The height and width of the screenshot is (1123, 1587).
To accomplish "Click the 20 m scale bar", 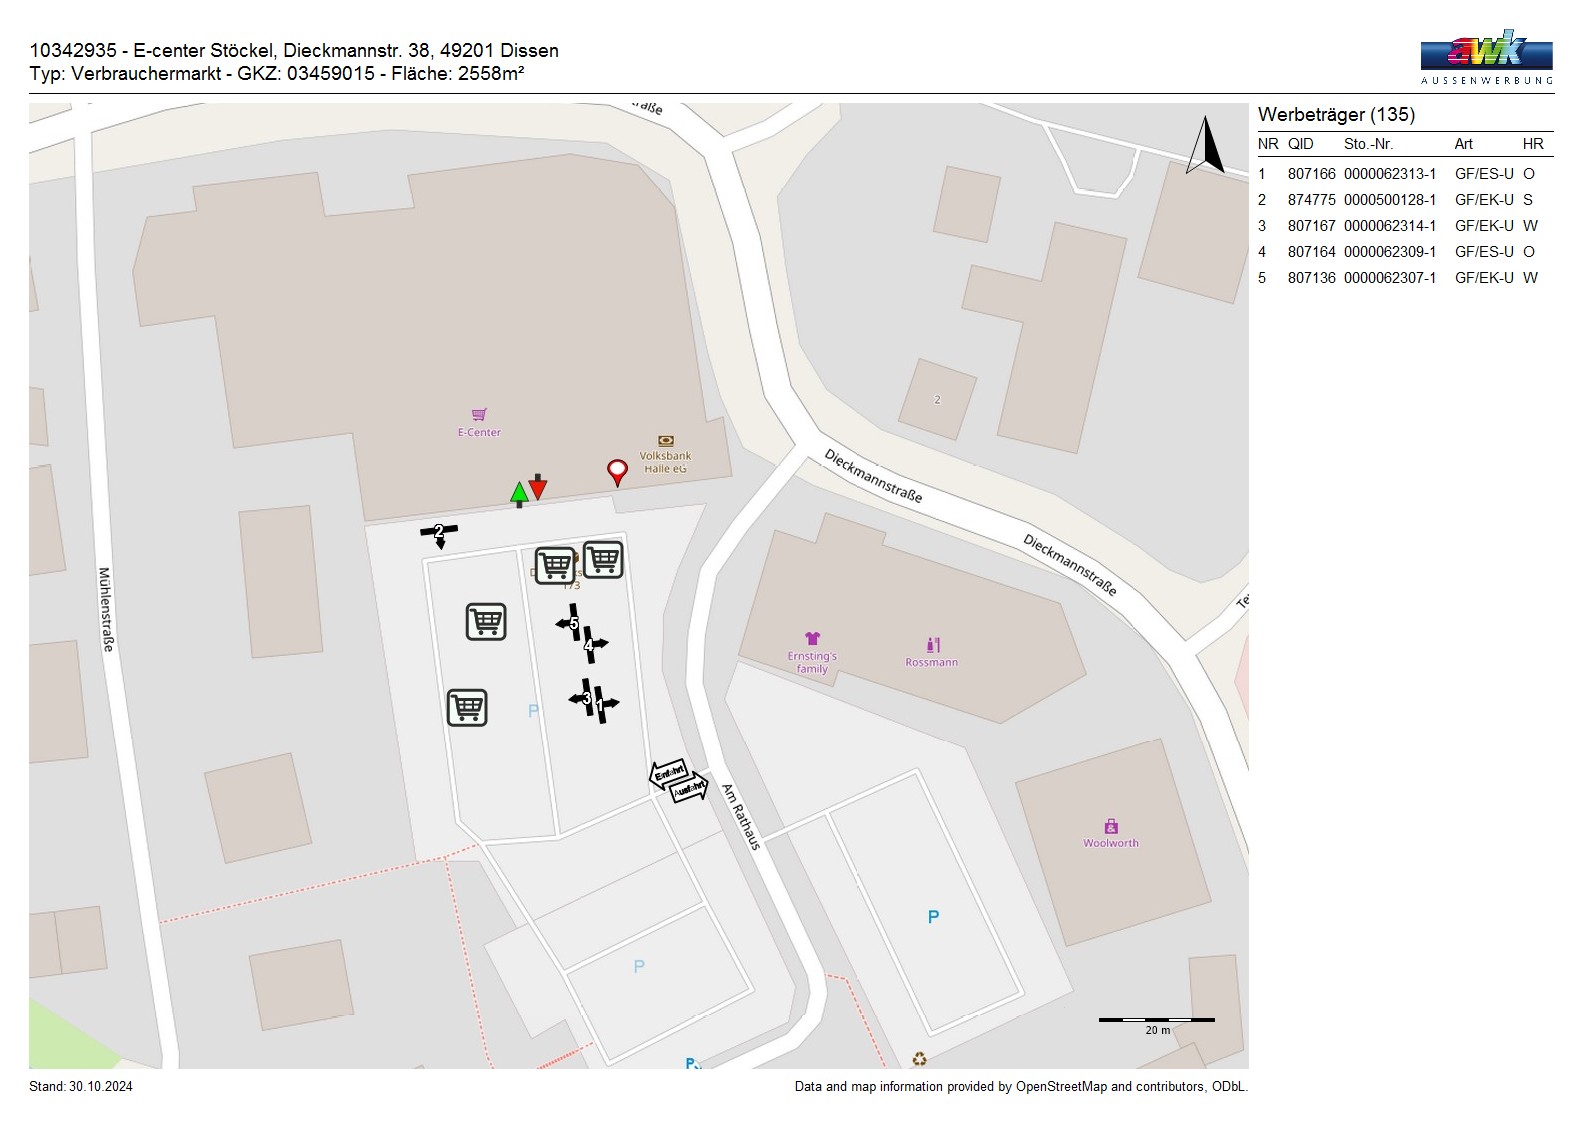I will (x=1156, y=1021).
